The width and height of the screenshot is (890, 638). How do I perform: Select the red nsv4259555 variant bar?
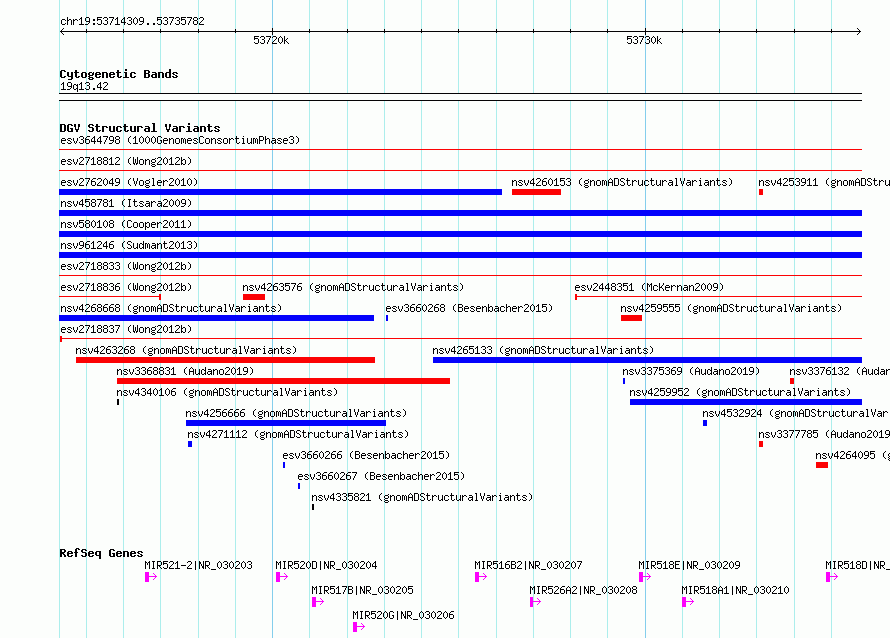point(631,318)
